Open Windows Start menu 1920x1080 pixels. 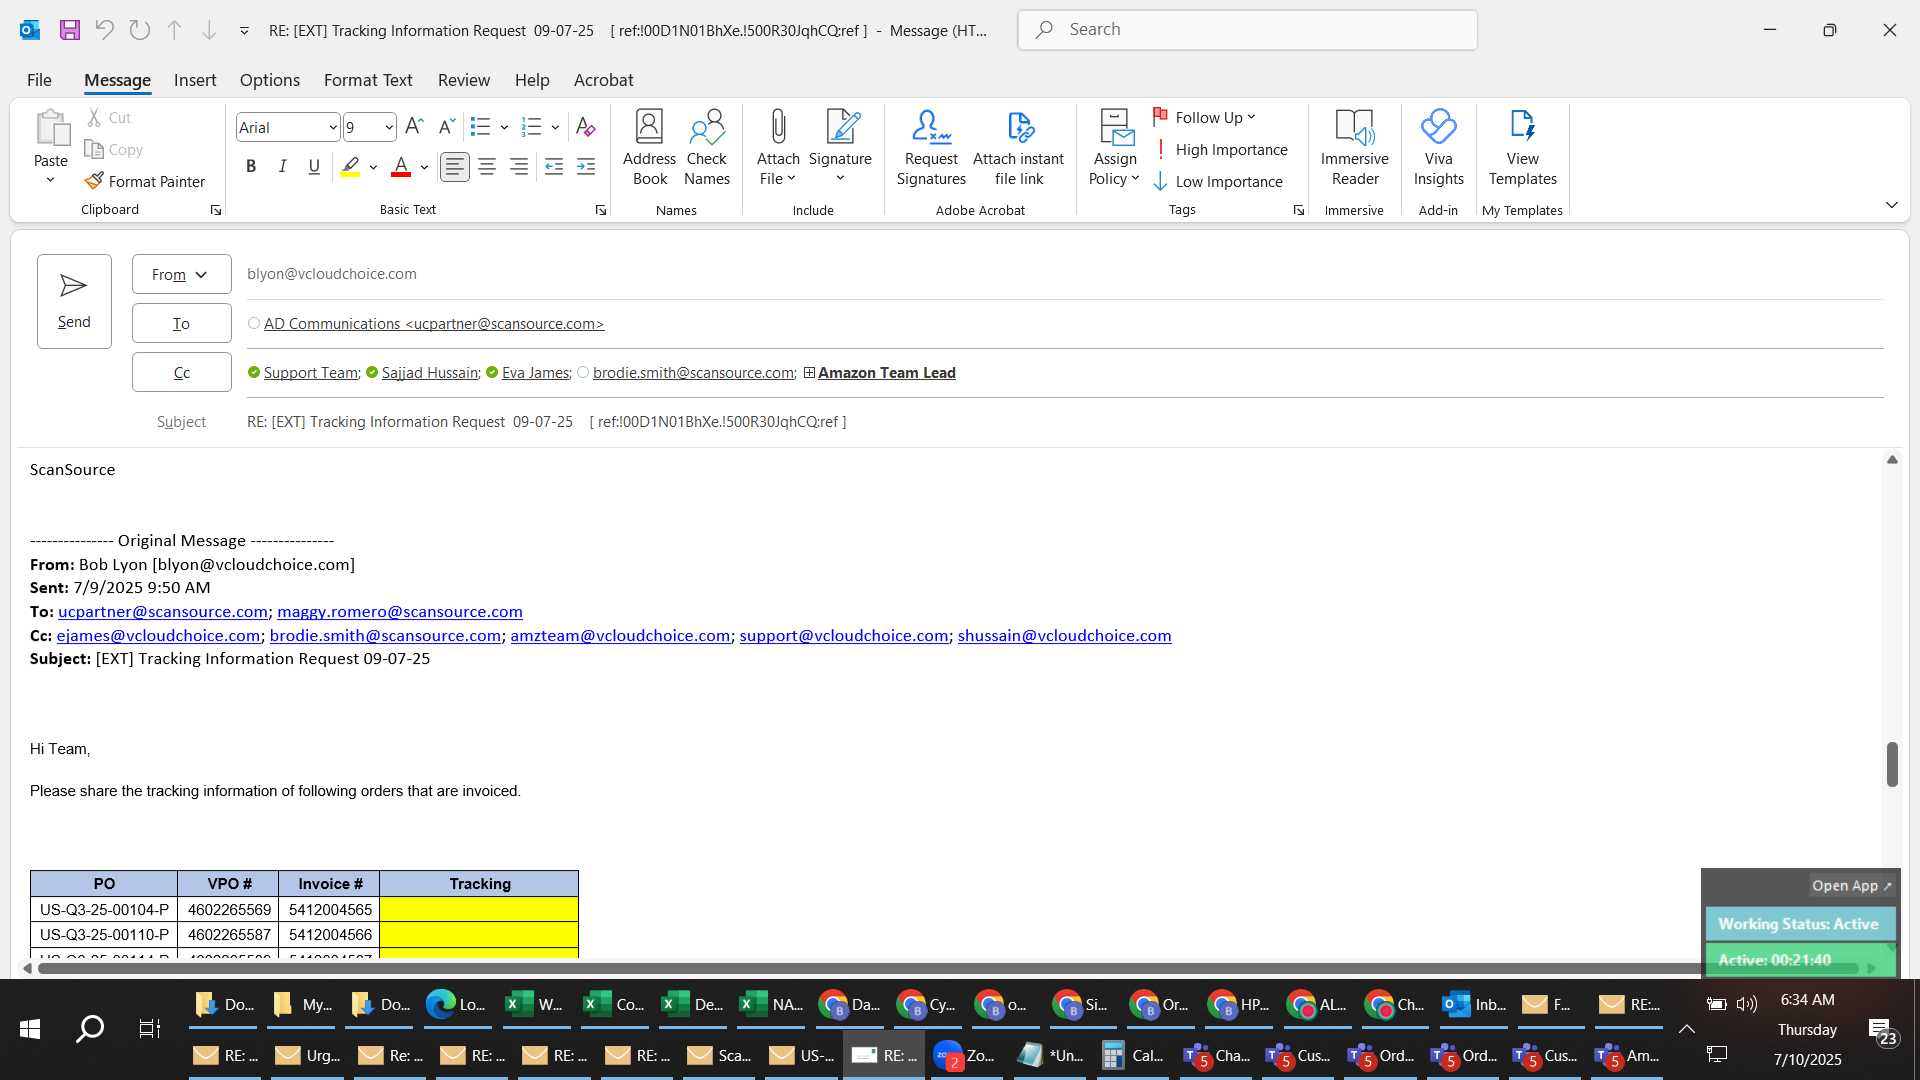tap(30, 1028)
